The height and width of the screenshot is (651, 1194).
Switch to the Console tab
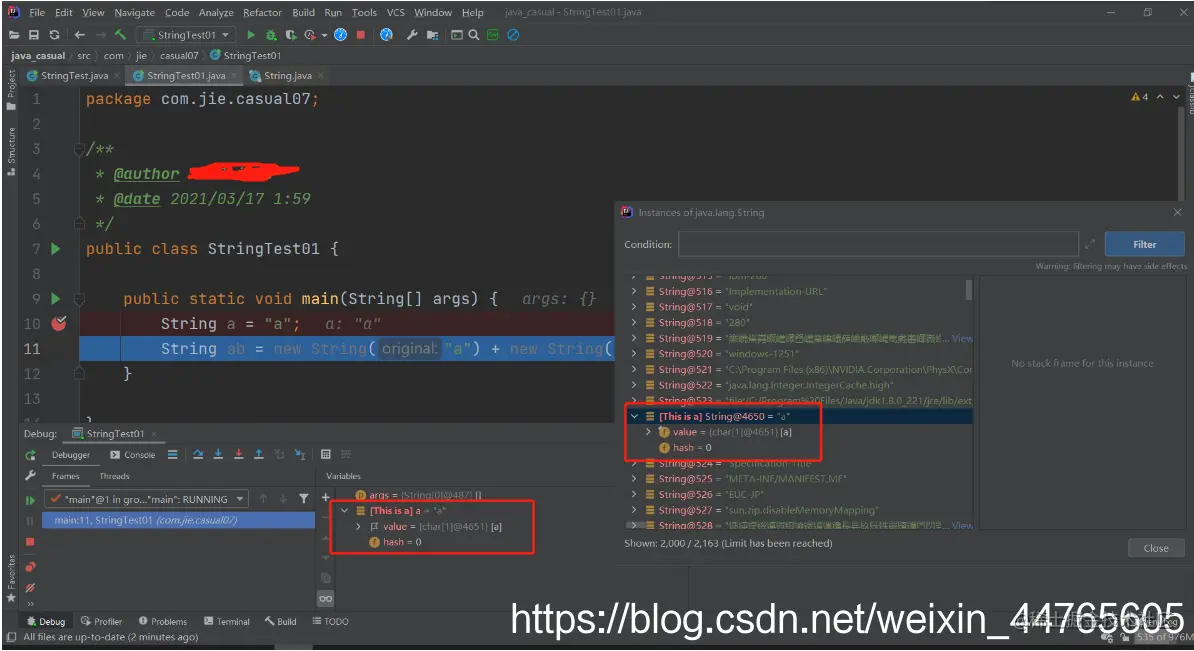pos(132,455)
